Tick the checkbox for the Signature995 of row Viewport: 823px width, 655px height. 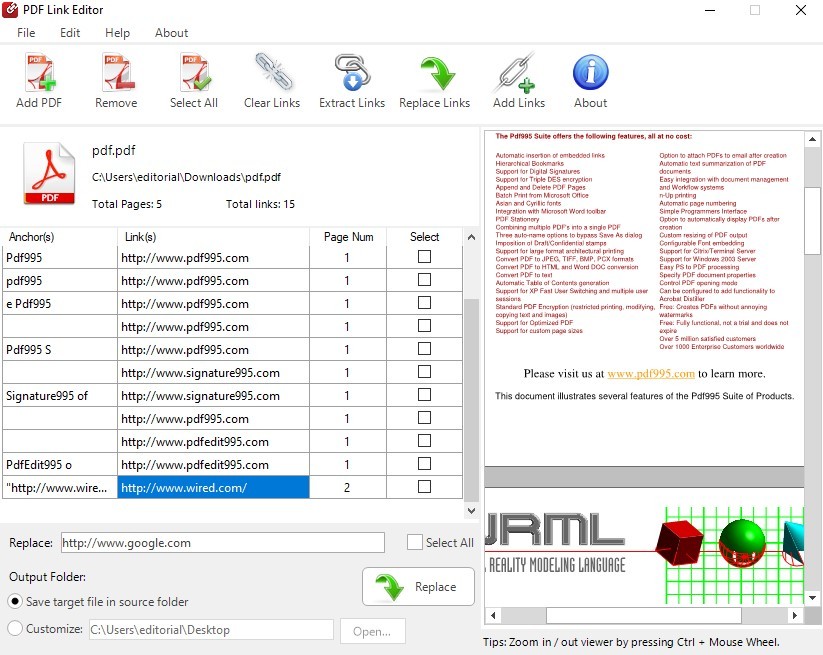[x=424, y=395]
